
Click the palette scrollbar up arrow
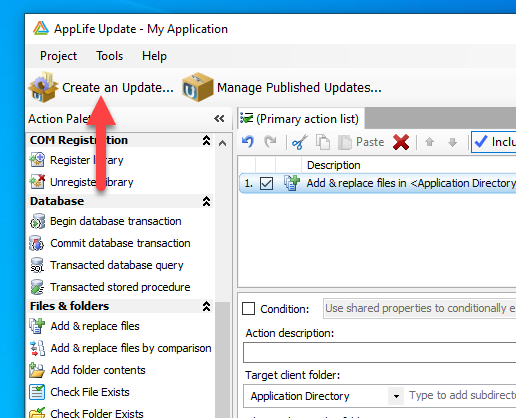pyautogui.click(x=222, y=144)
